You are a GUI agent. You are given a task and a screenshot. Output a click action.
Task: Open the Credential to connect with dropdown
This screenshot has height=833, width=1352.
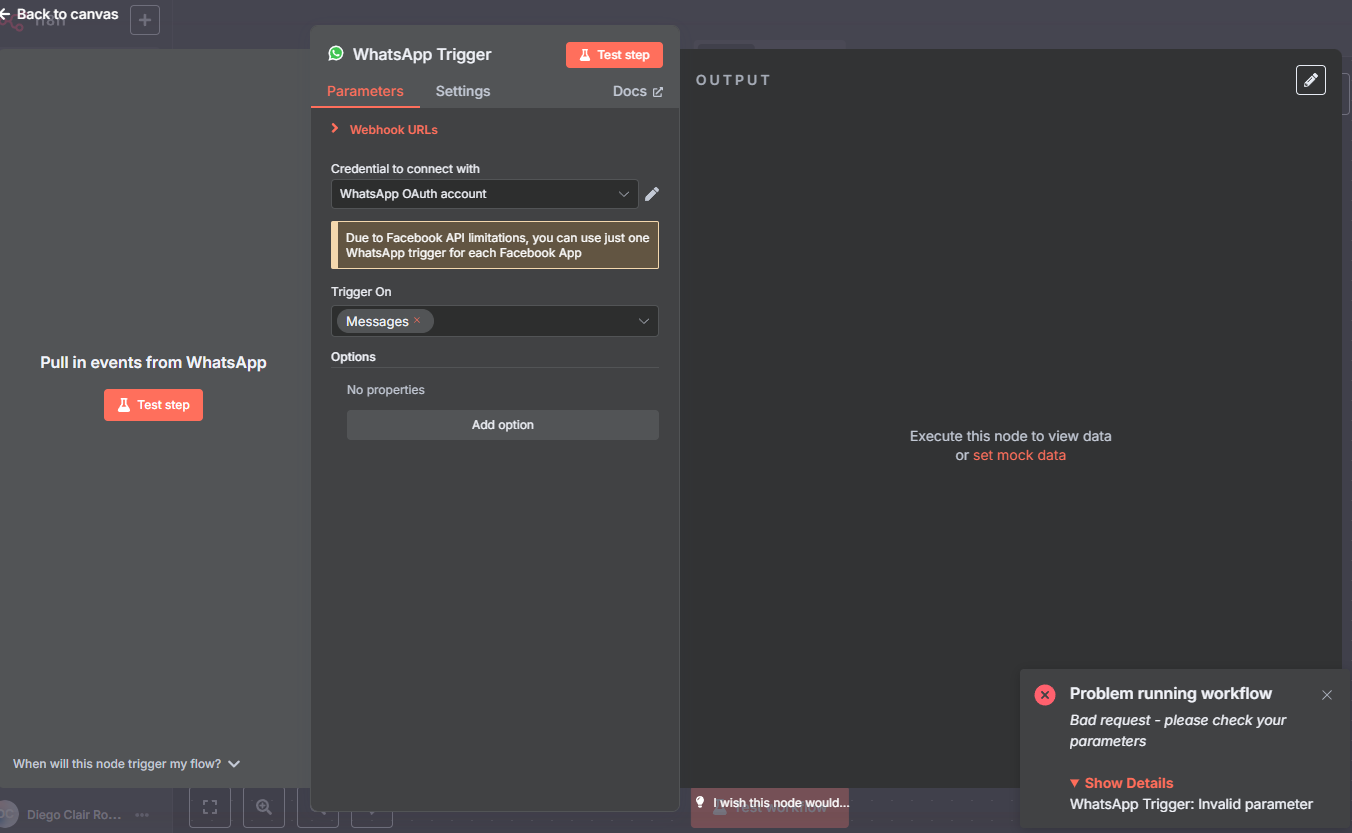485,194
